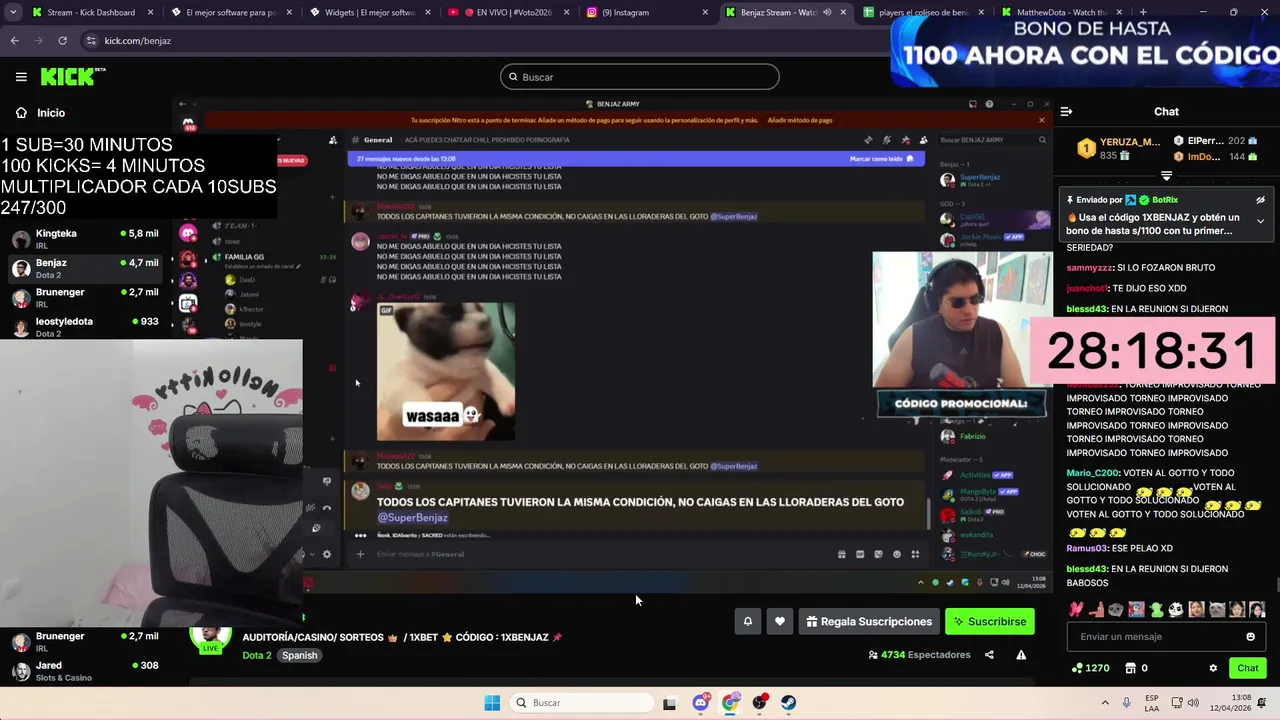The width and height of the screenshot is (1280, 720).
Task: Click the Suscribirse button
Action: (x=989, y=621)
